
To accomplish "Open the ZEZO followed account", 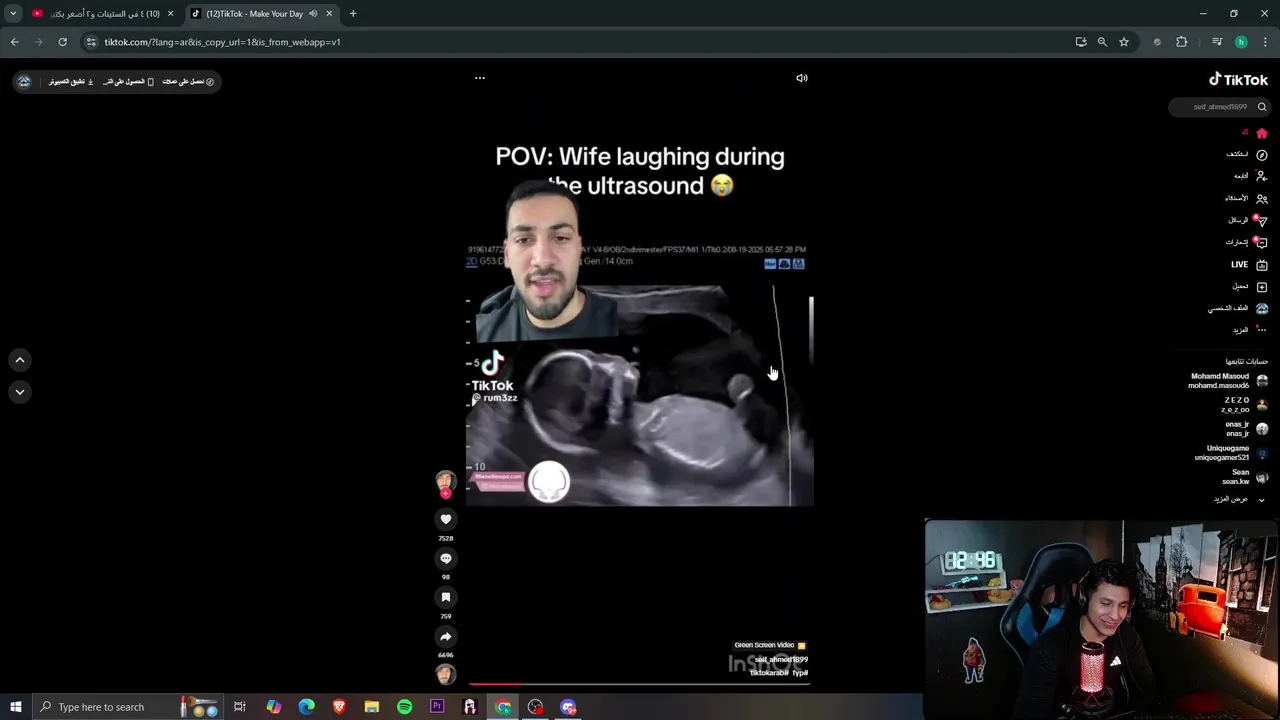I will click(x=1244, y=405).
